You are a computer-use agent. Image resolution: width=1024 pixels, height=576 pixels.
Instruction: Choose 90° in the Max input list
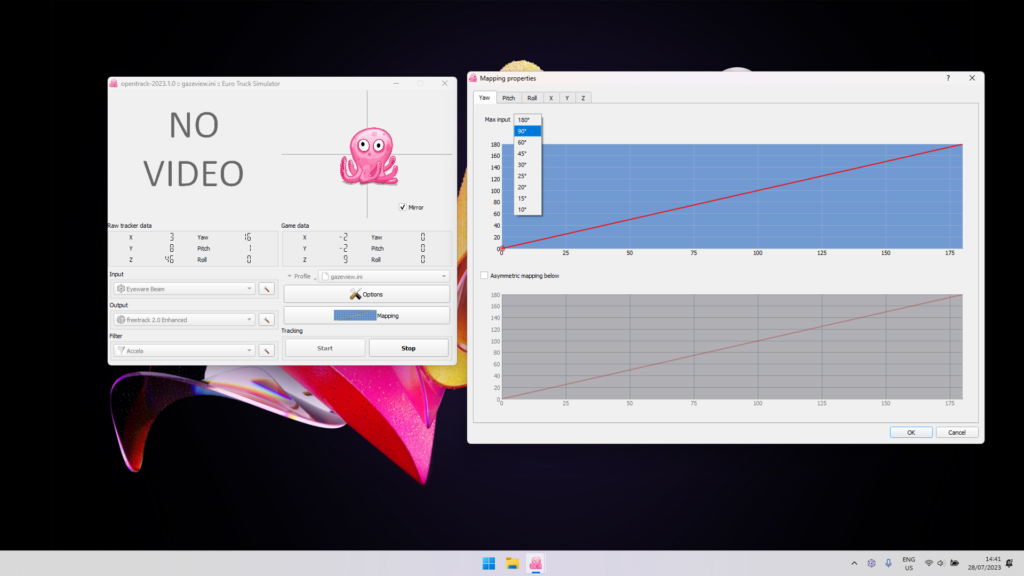[527, 131]
